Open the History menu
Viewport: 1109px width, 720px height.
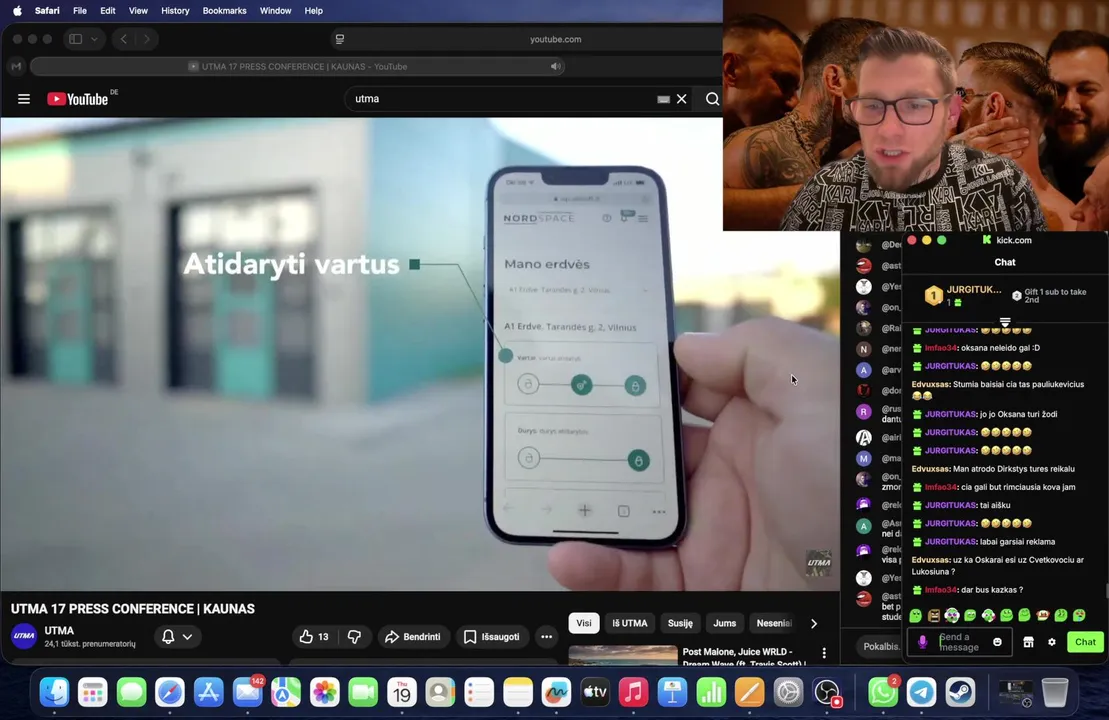175,11
